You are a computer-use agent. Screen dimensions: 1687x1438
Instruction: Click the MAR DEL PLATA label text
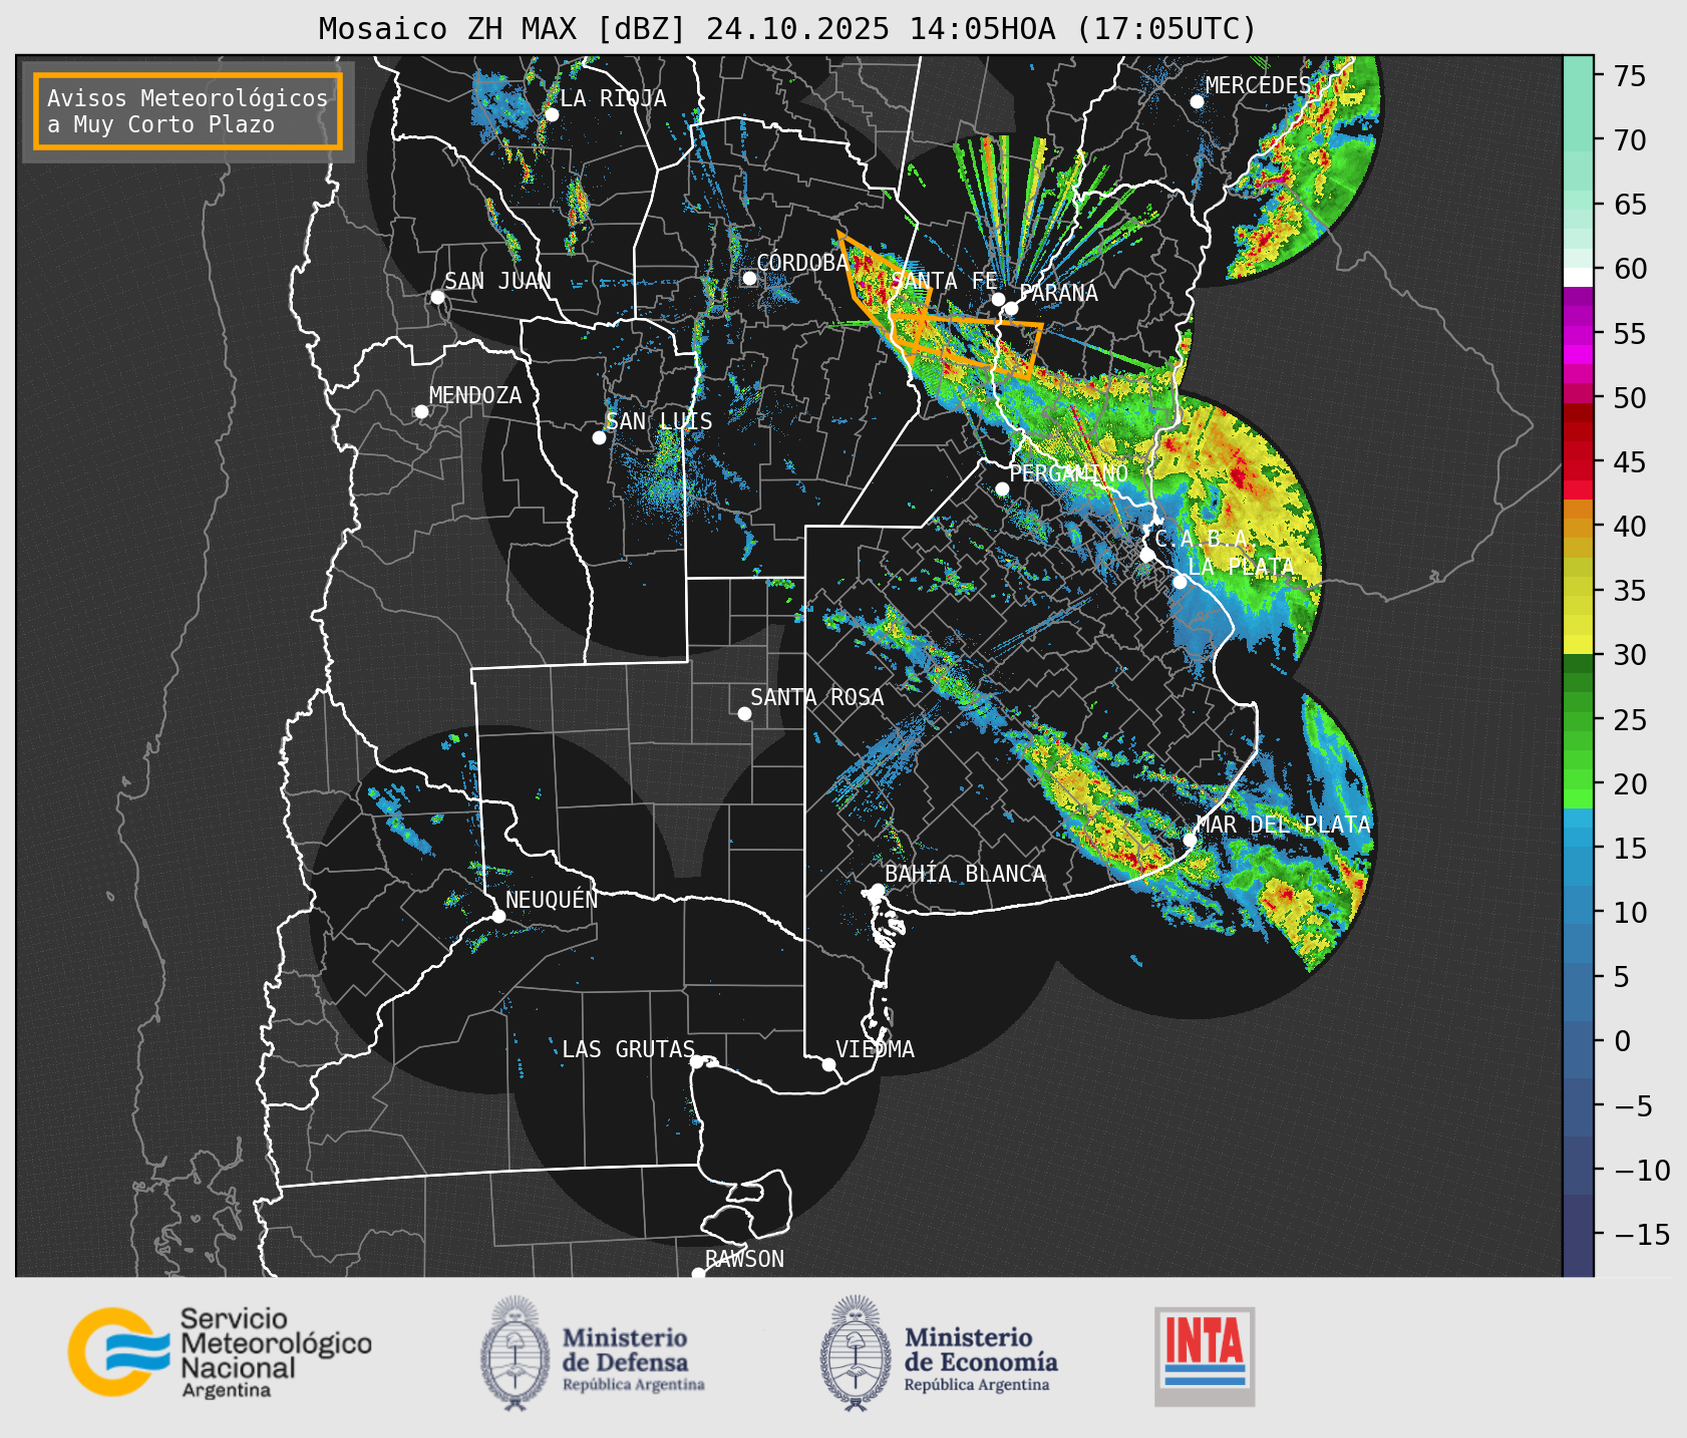[1283, 824]
